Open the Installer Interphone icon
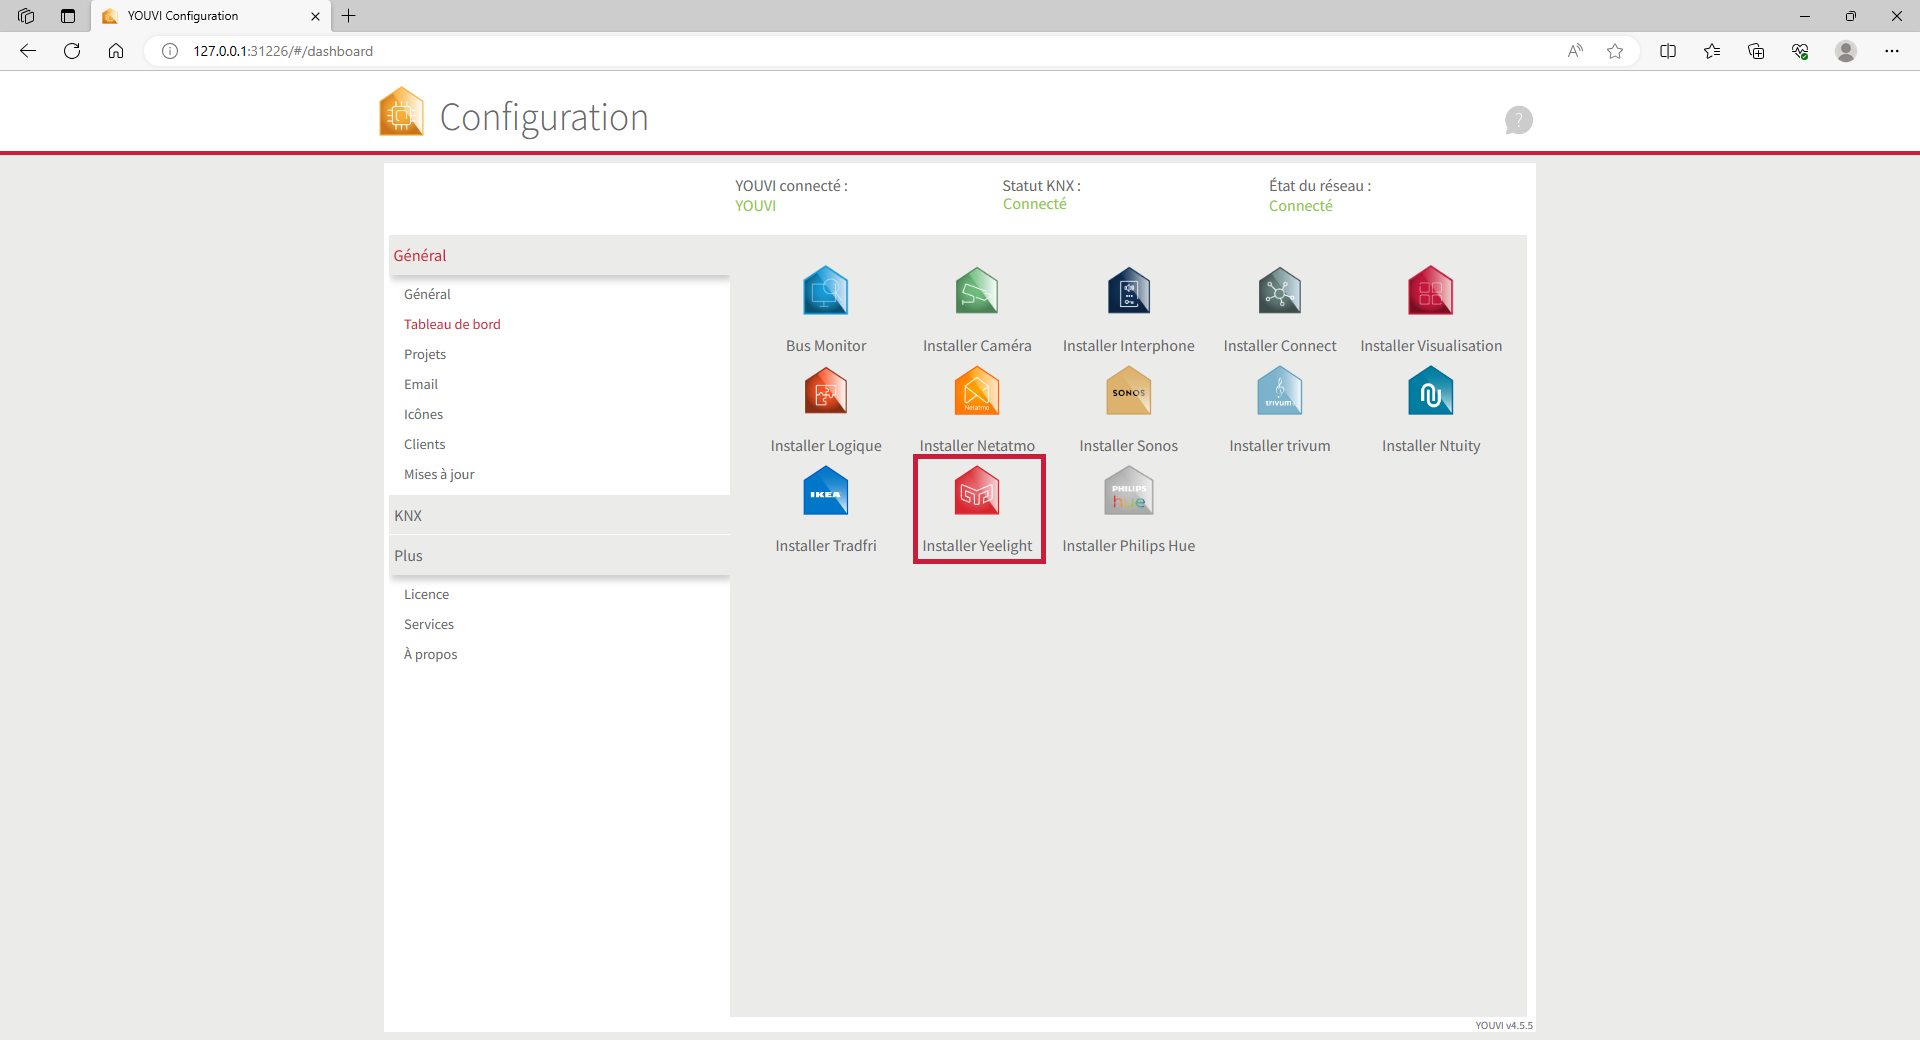Image resolution: width=1920 pixels, height=1040 pixels. 1129,291
